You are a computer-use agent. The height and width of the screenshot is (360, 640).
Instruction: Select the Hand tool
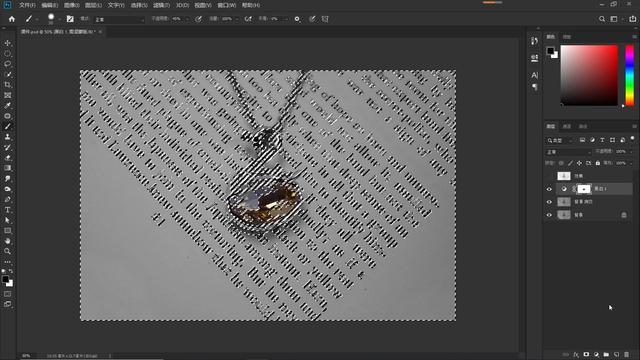[x=7, y=241]
